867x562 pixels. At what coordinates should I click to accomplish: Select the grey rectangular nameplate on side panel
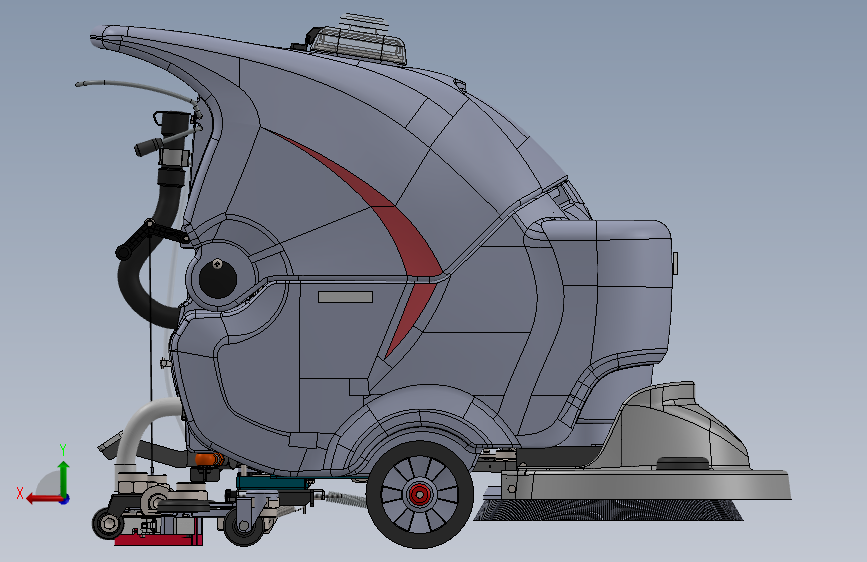coord(345,297)
